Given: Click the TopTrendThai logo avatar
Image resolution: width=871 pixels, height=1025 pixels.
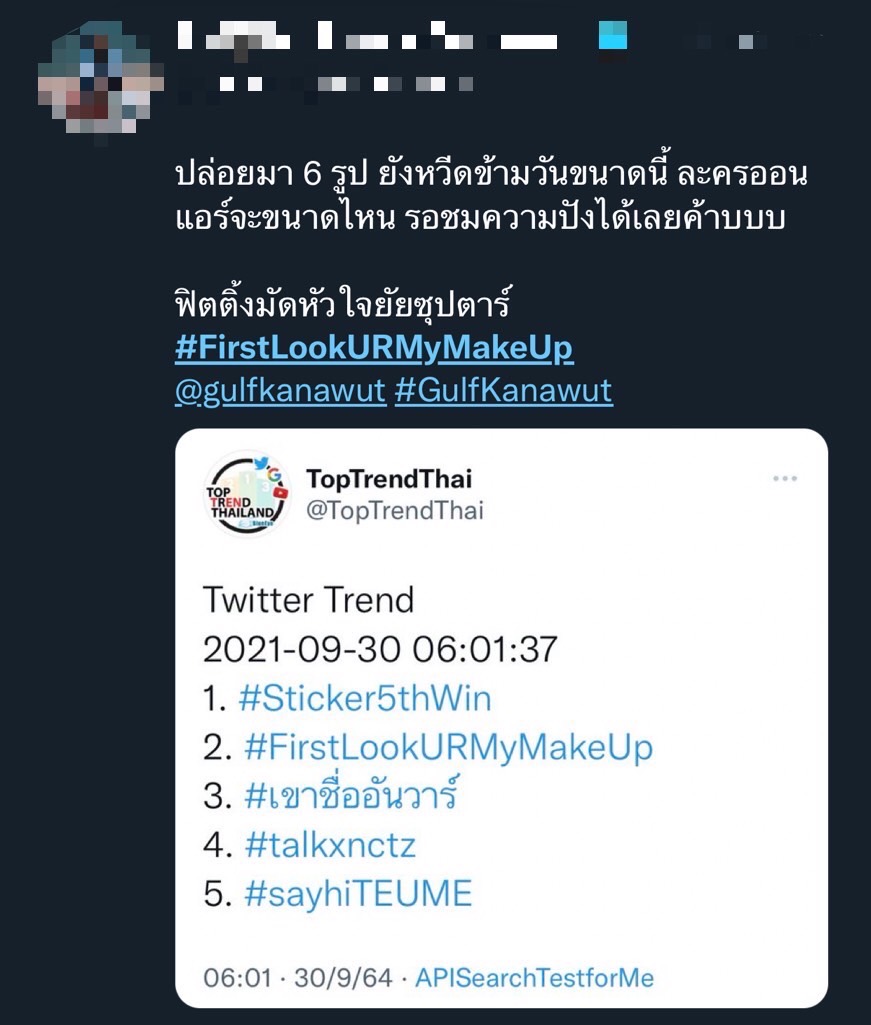Looking at the screenshot, I should point(246,493).
